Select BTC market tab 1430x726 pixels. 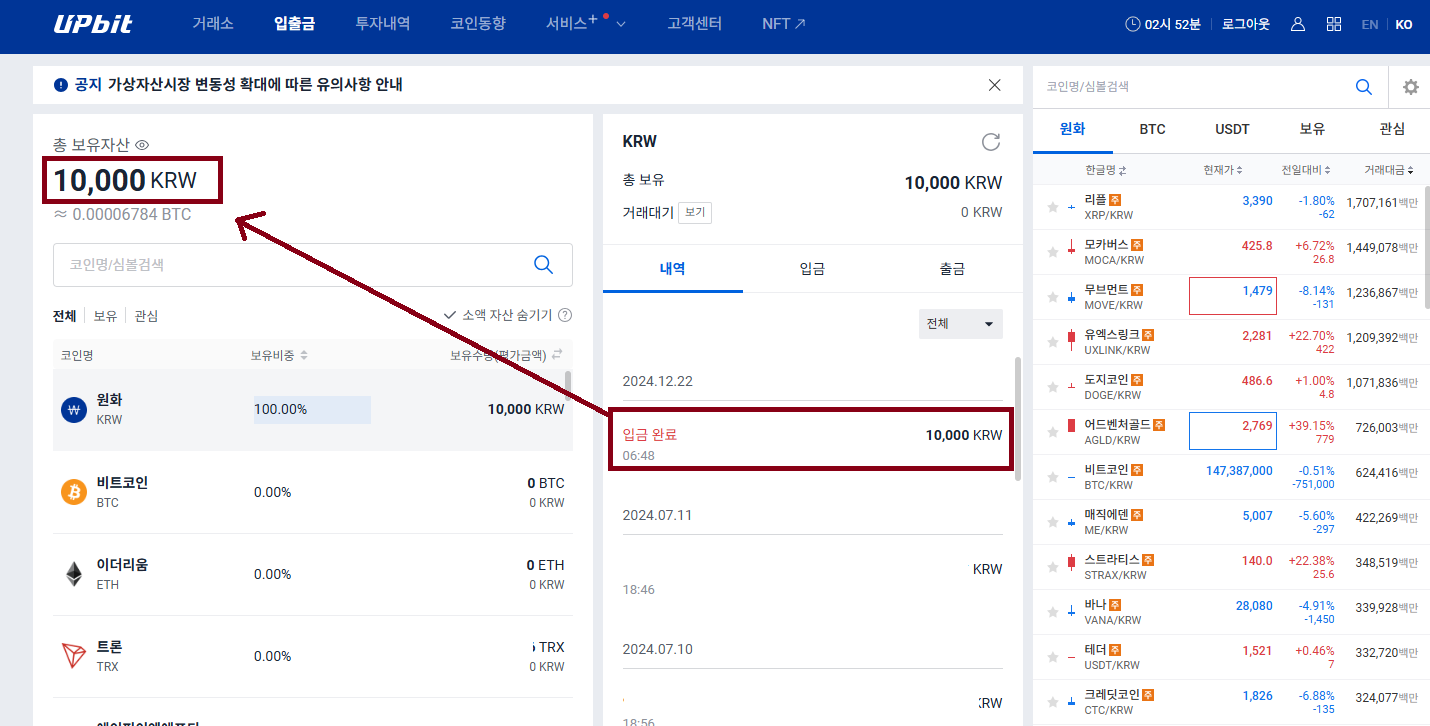click(1152, 129)
